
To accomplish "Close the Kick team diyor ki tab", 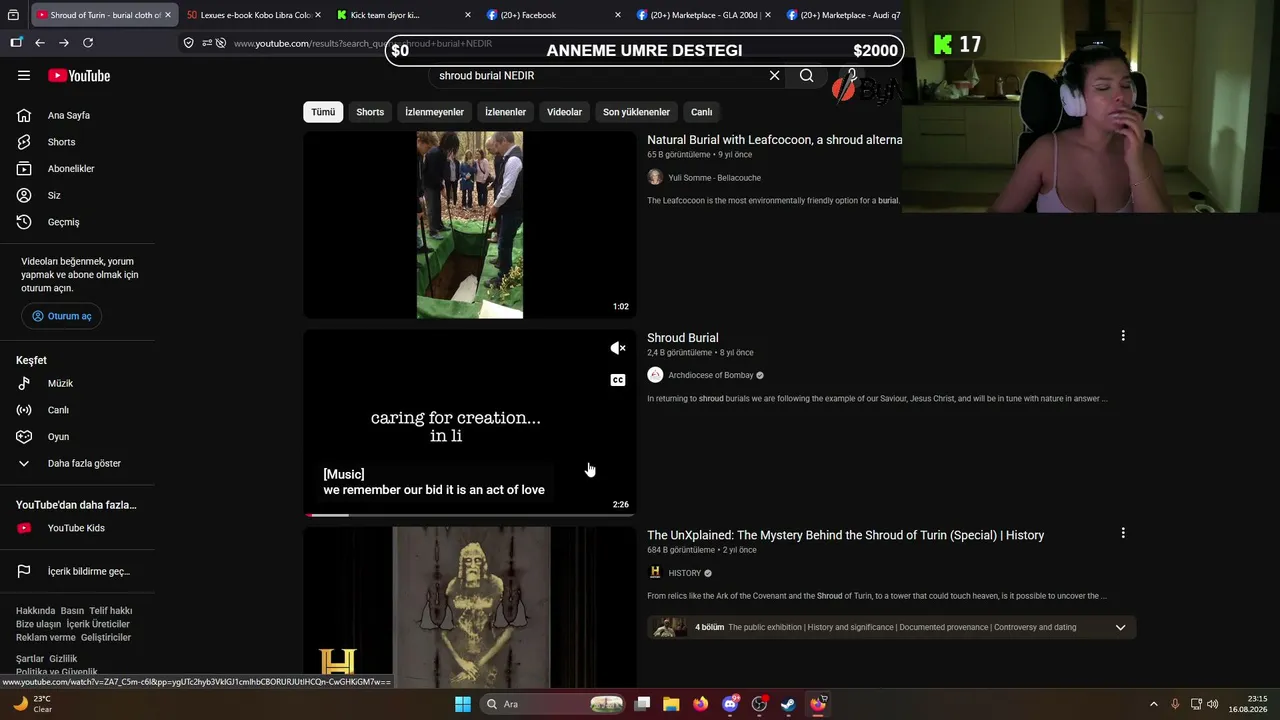I will pyautogui.click(x=468, y=15).
